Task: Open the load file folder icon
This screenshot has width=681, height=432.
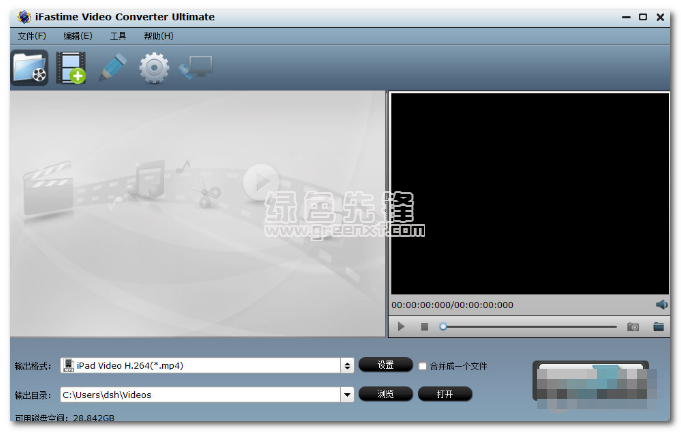Action: tap(30, 68)
